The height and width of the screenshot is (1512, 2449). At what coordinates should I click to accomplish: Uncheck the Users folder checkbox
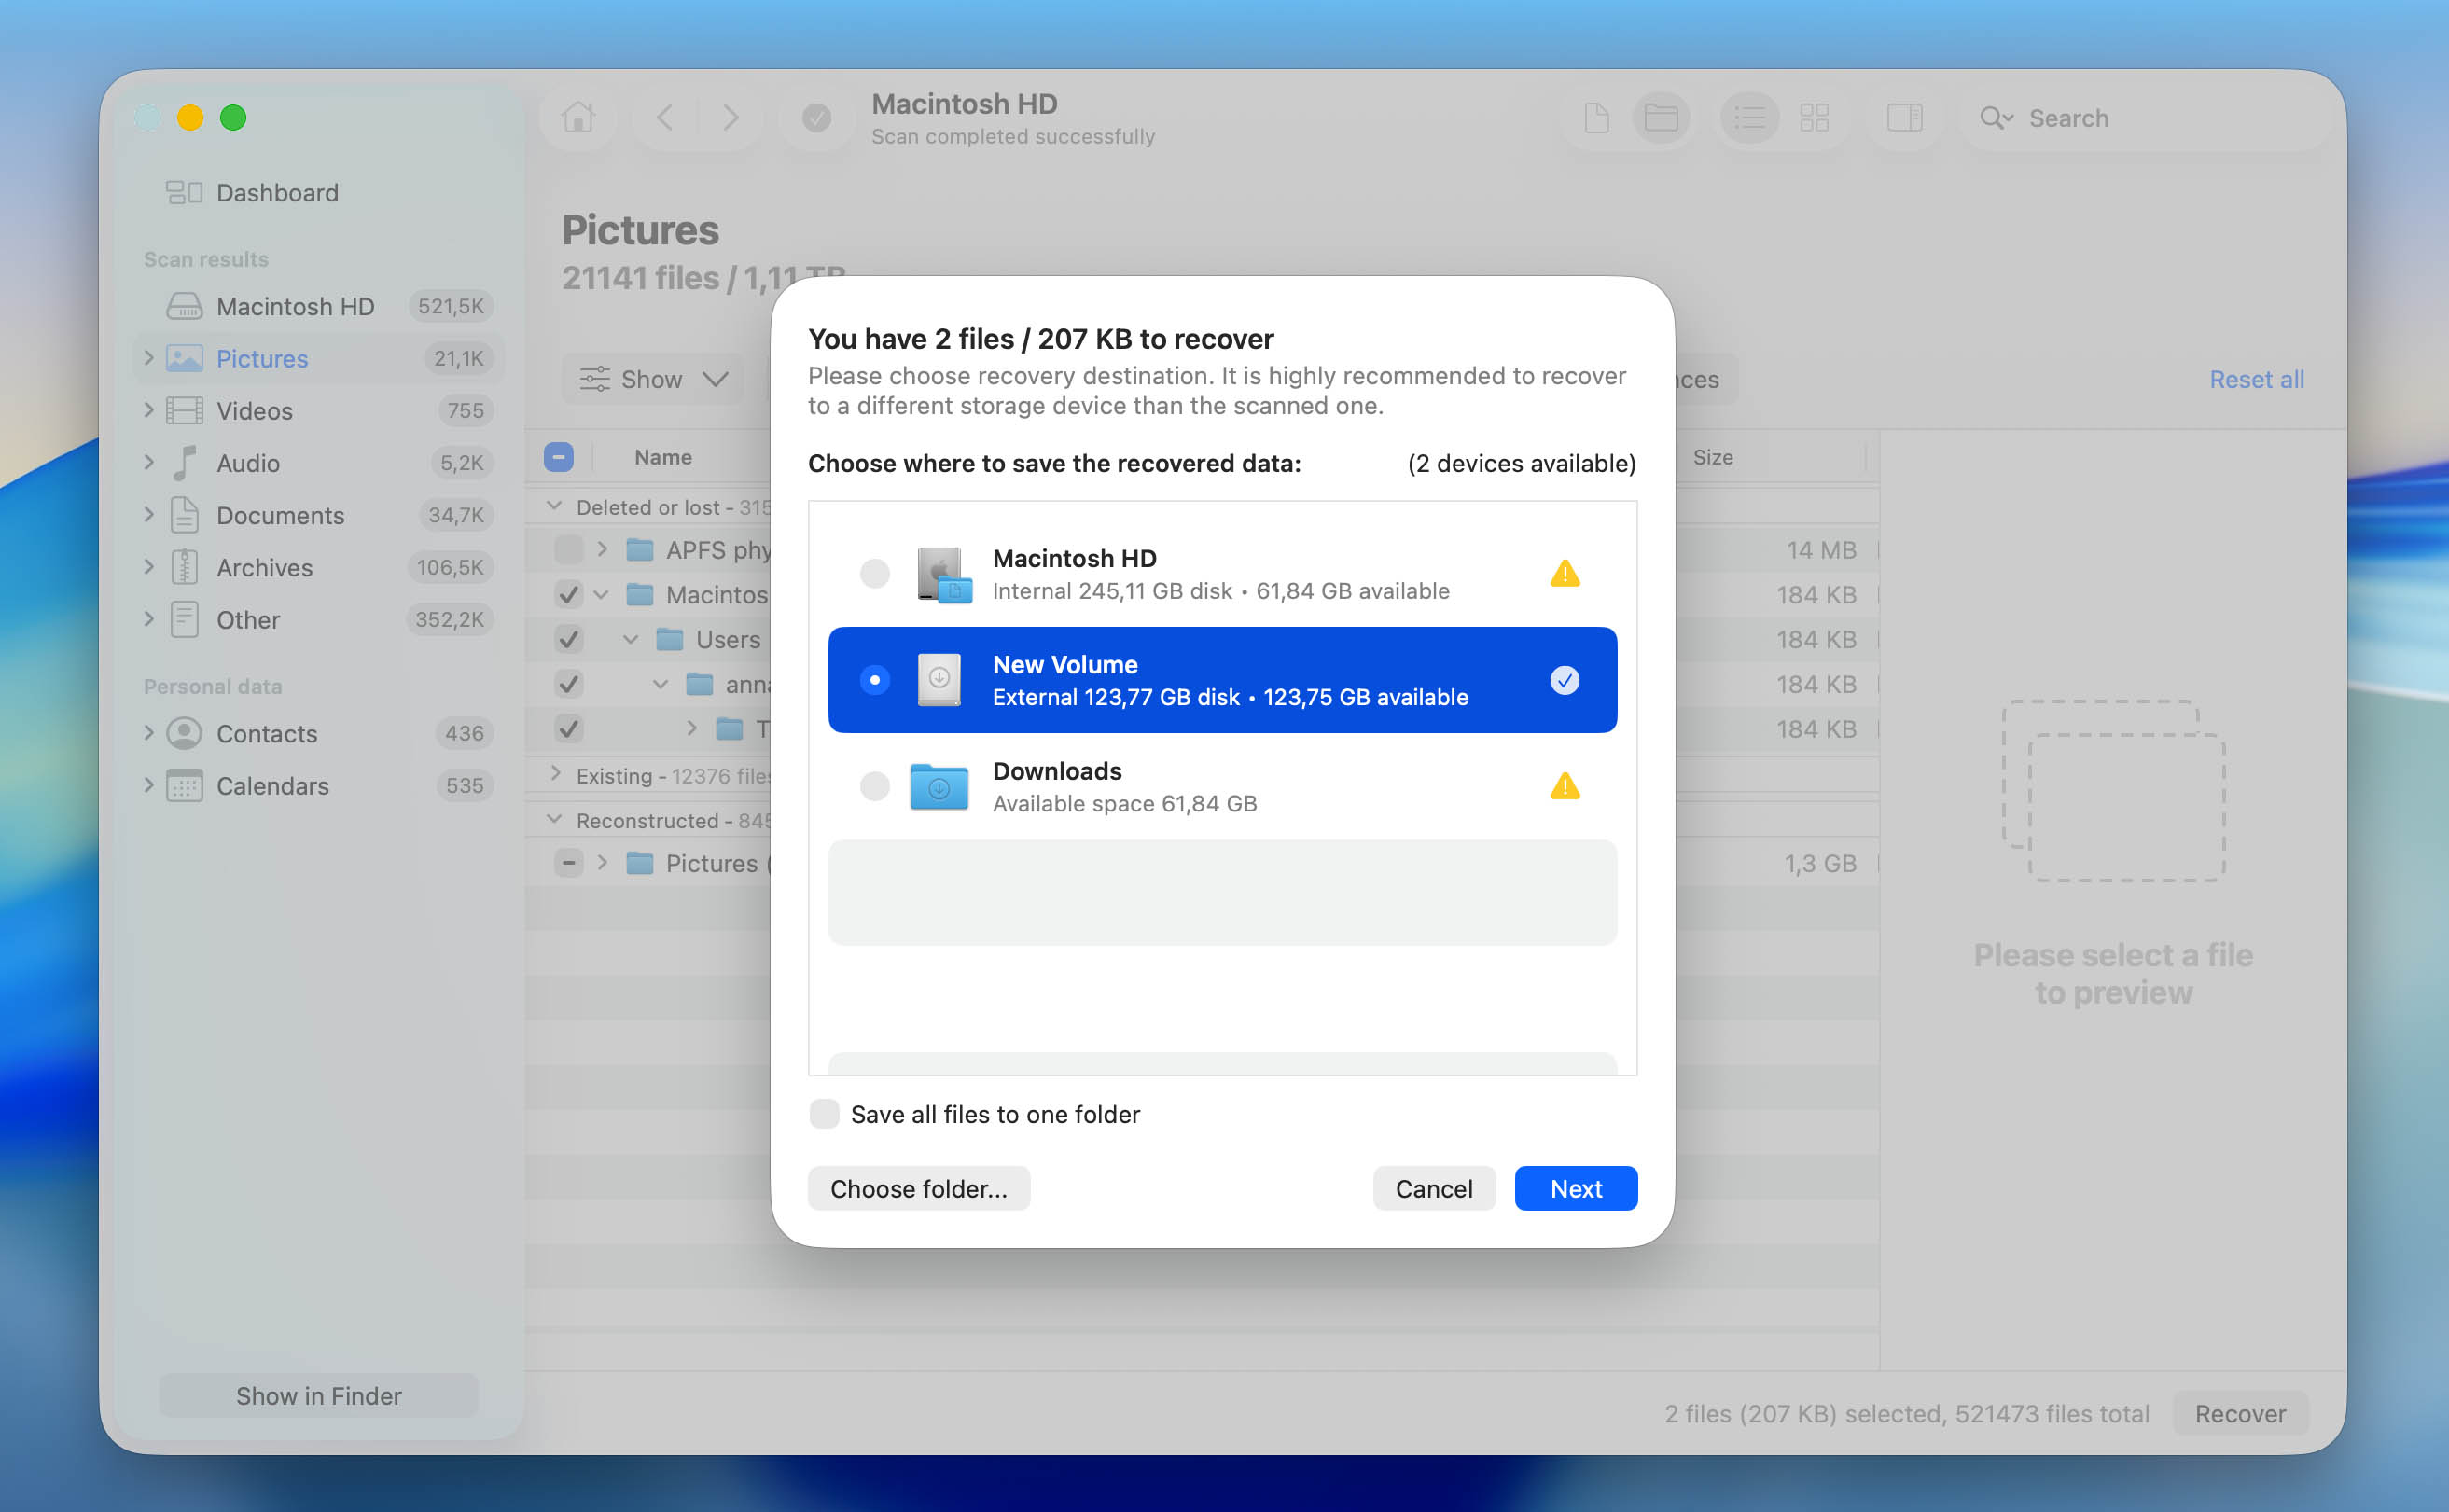coord(569,639)
